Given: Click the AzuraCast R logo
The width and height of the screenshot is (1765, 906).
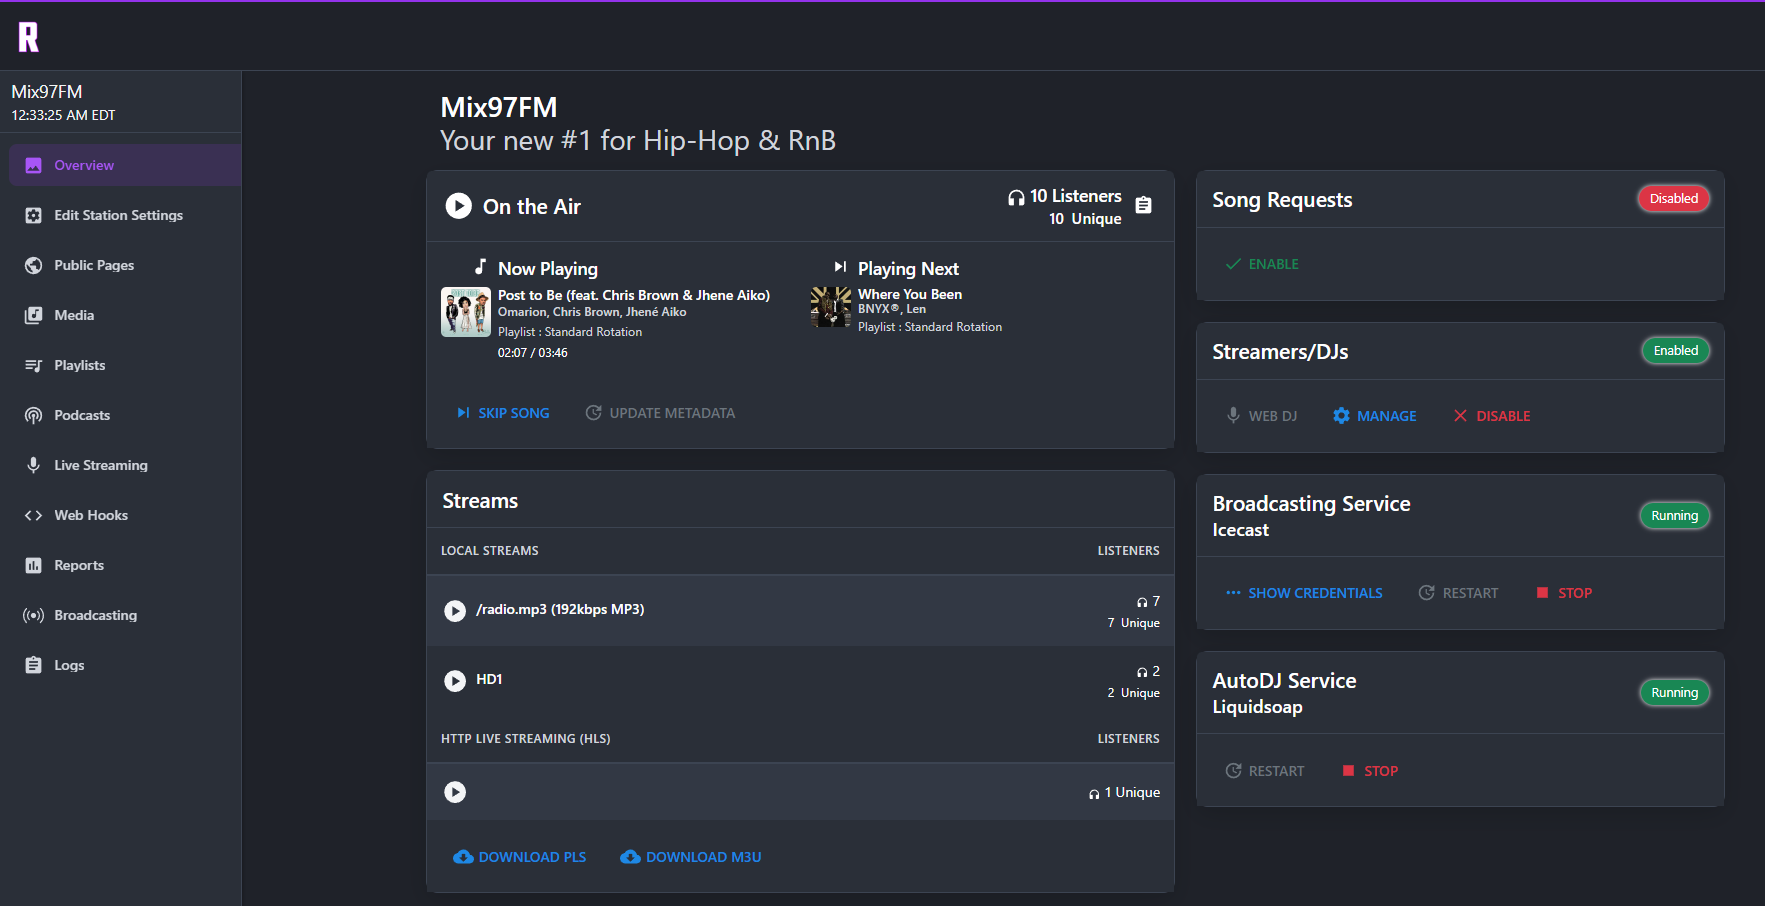Looking at the screenshot, I should pyautogui.click(x=28, y=37).
